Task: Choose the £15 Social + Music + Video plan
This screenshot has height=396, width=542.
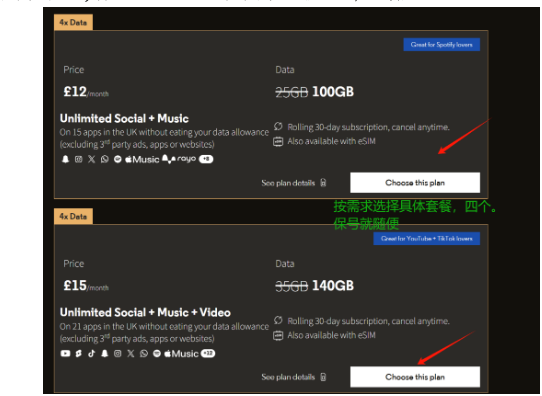Action: click(x=415, y=377)
